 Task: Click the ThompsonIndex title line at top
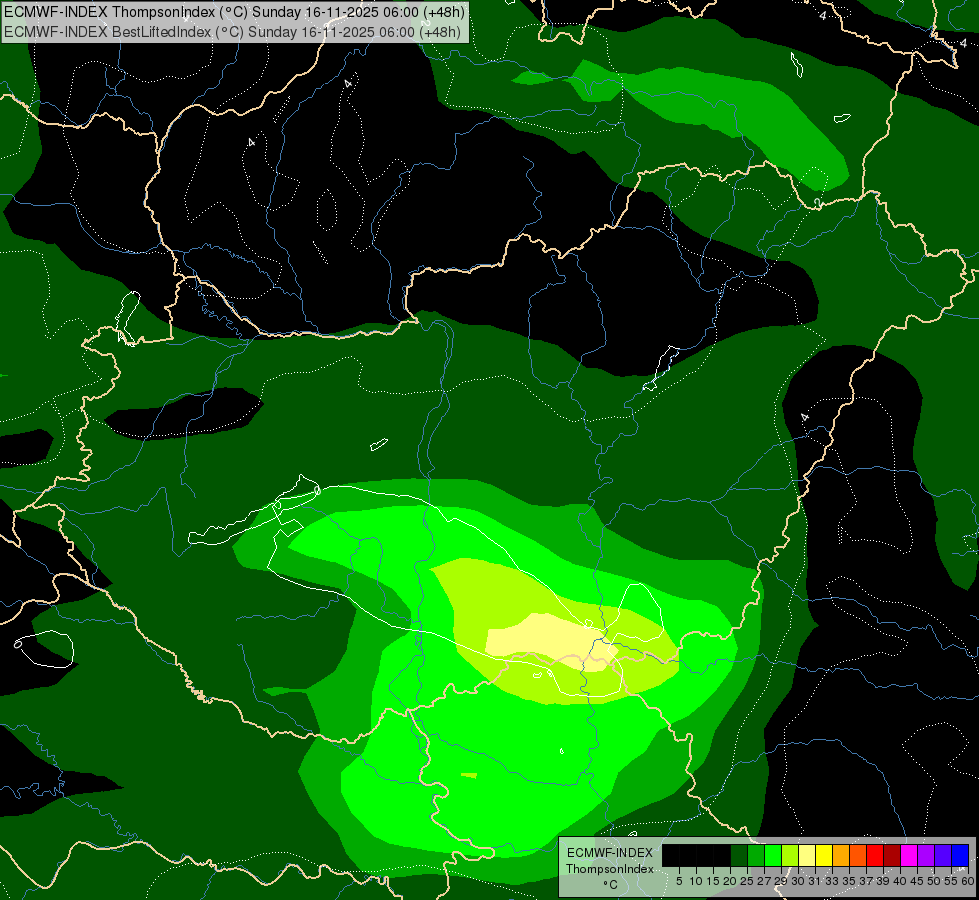[234, 12]
